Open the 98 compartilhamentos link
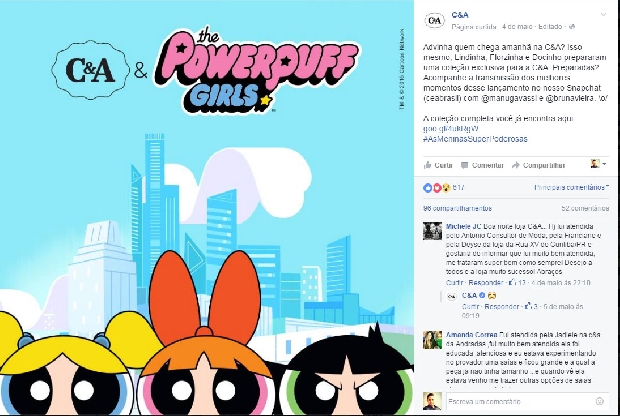The height and width of the screenshot is (416, 620). pos(457,208)
